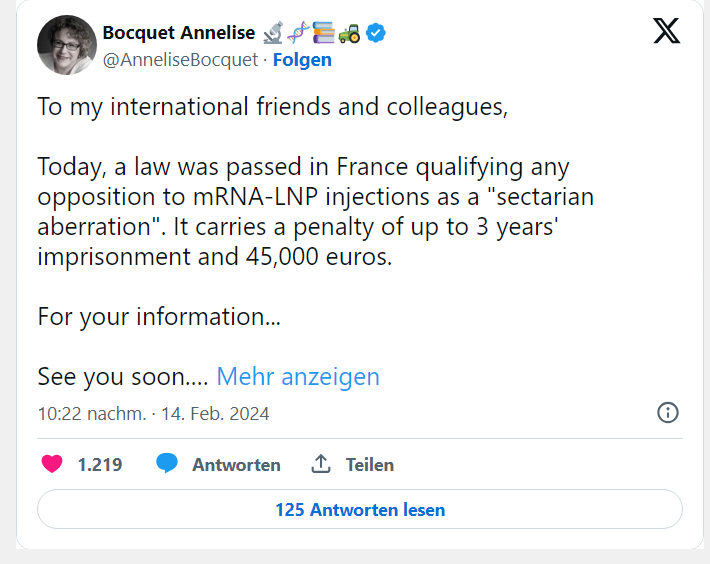This screenshot has height=564, width=710.
Task: Click the blue verified badge checkmark
Action: (x=376, y=33)
